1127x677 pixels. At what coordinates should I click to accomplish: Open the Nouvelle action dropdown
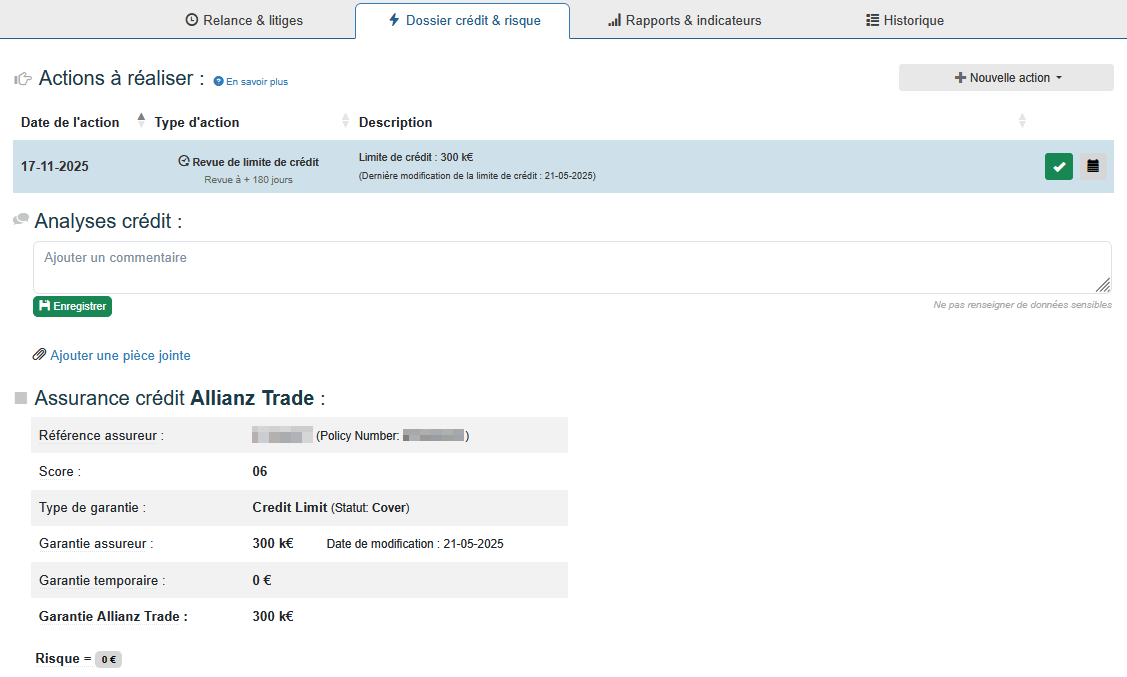(1005, 77)
